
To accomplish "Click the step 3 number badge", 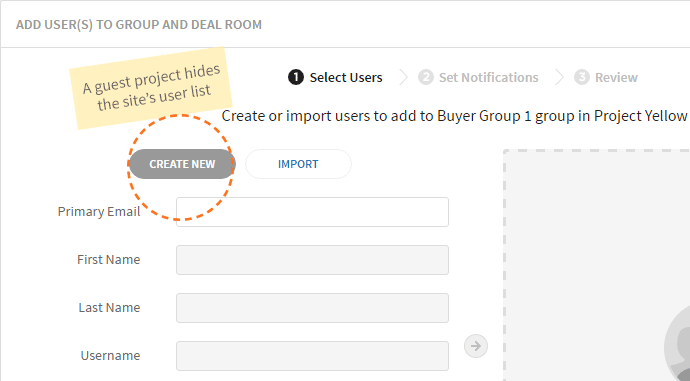I will click(x=581, y=77).
